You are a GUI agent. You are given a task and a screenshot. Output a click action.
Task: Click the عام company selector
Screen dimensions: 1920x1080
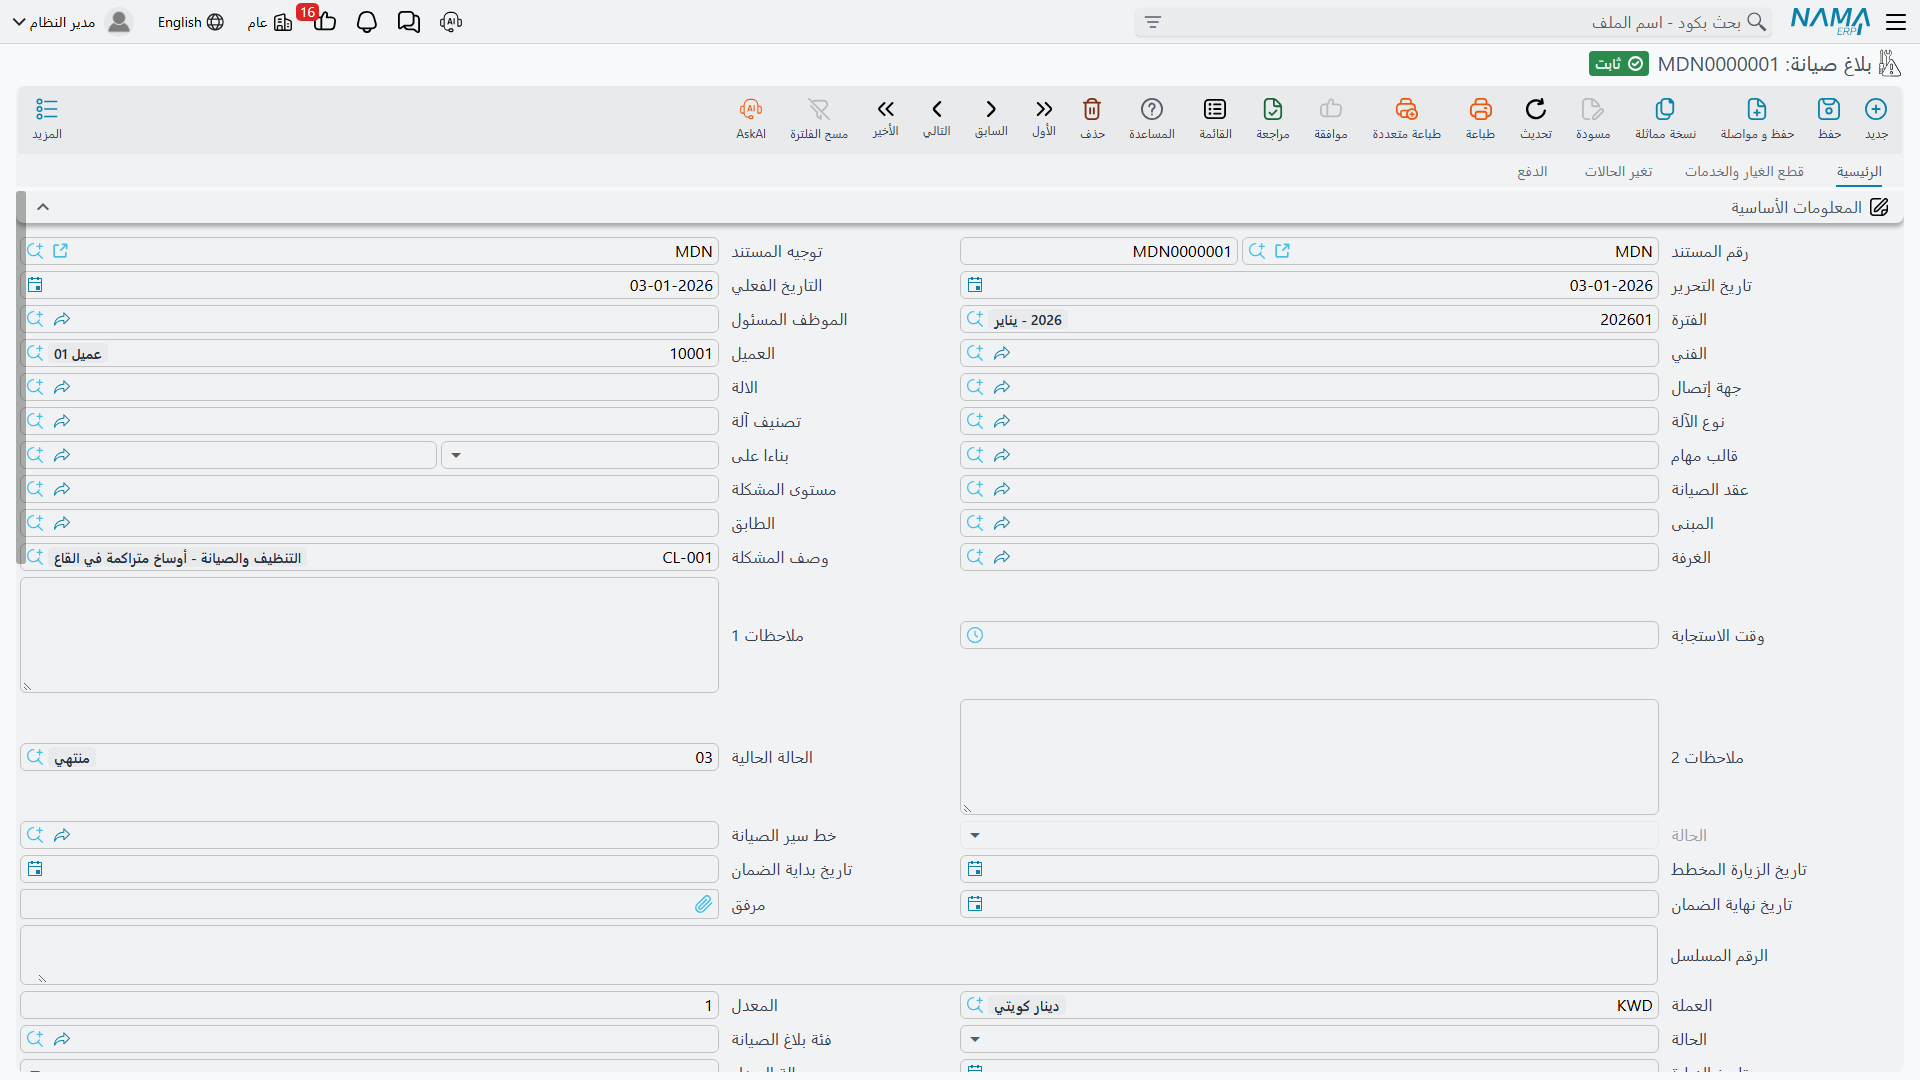click(x=269, y=22)
